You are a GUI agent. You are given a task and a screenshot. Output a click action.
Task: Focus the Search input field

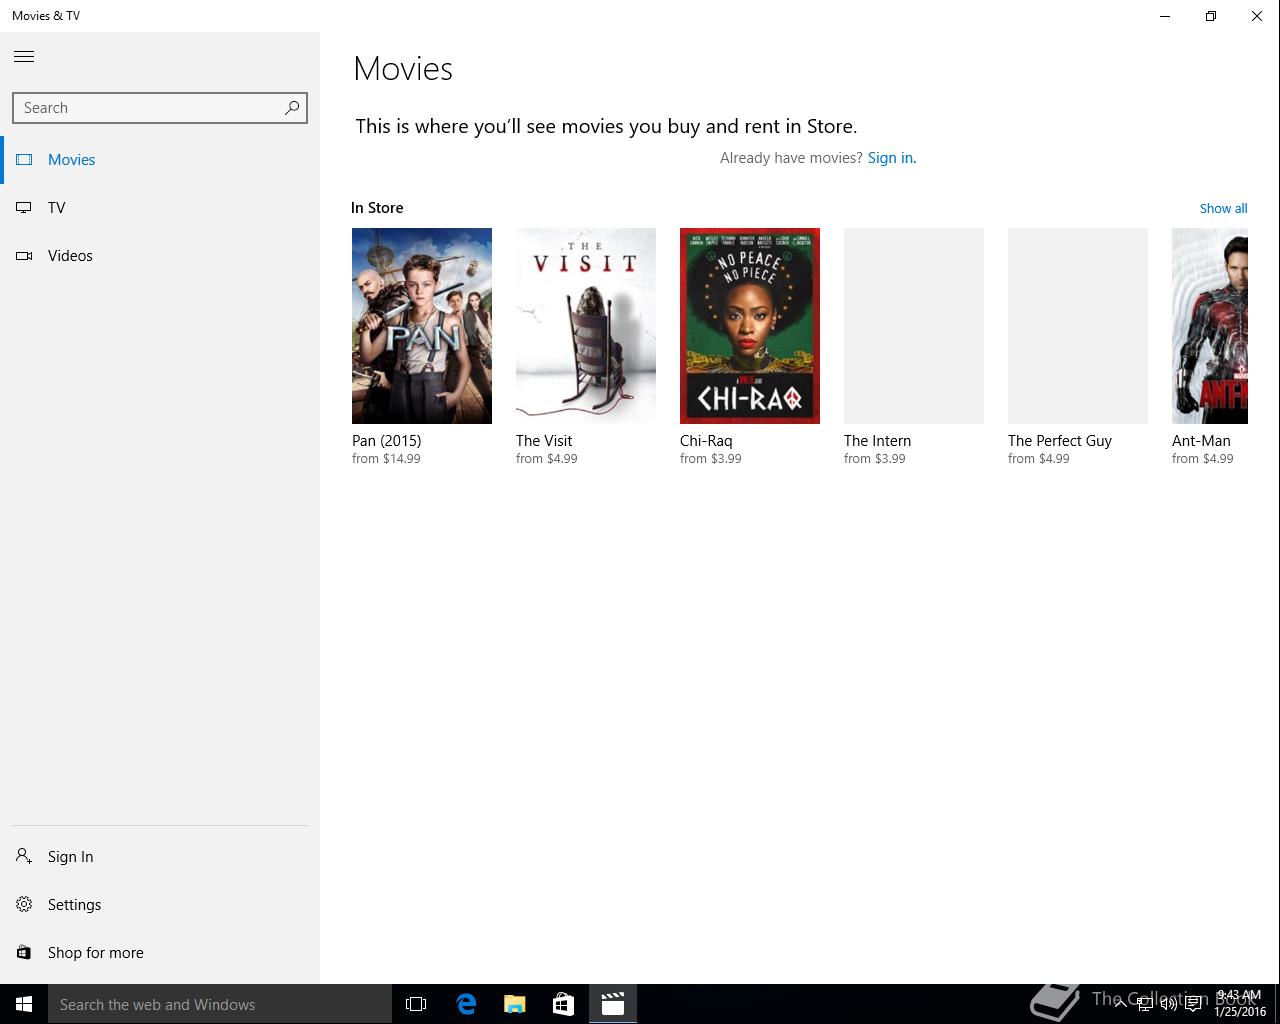click(160, 108)
